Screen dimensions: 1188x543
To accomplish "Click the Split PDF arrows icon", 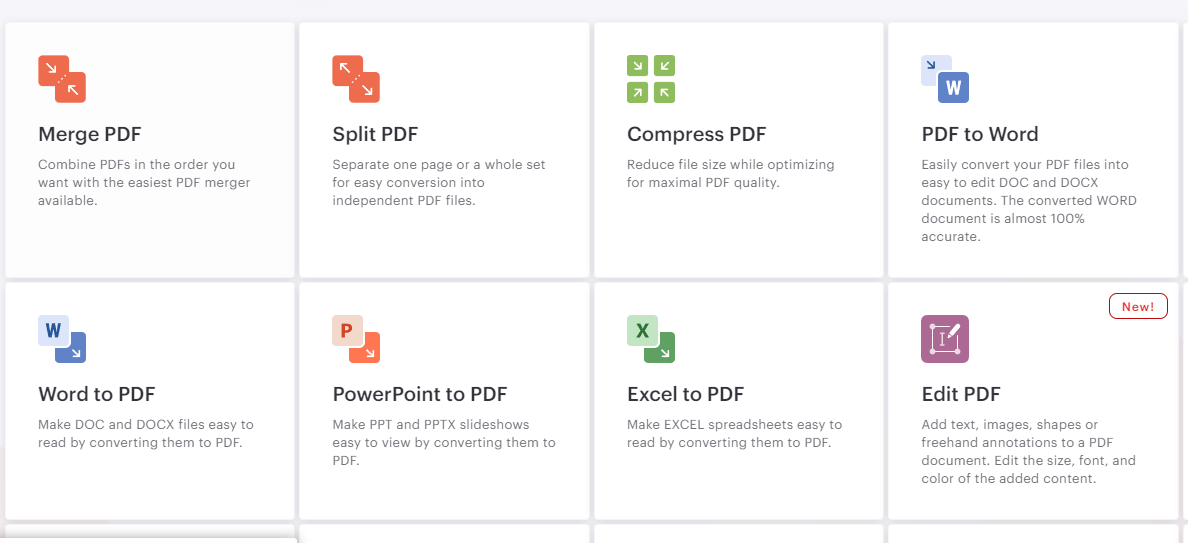I will [x=356, y=79].
